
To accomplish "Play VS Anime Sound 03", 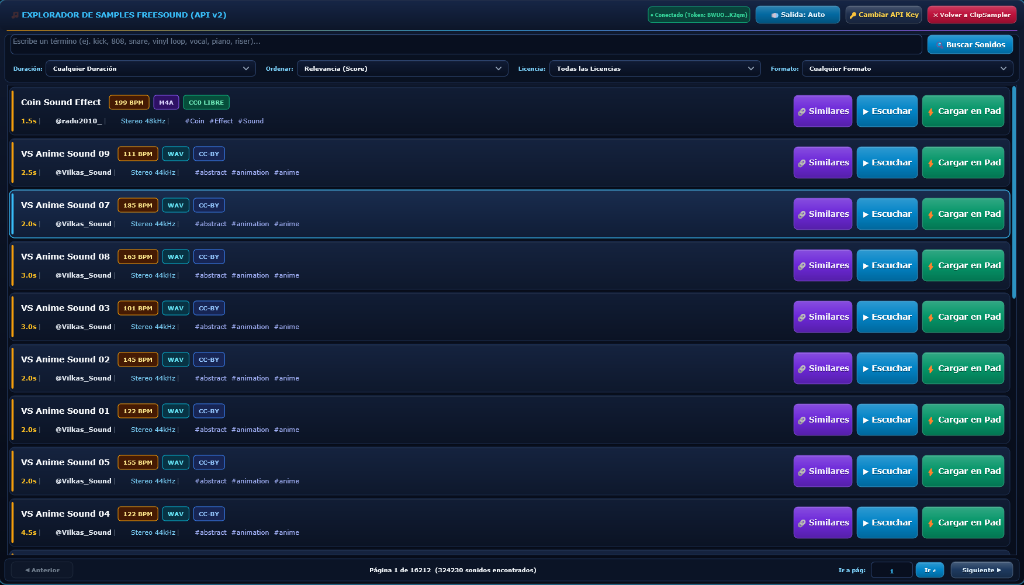I will pyautogui.click(x=887, y=317).
